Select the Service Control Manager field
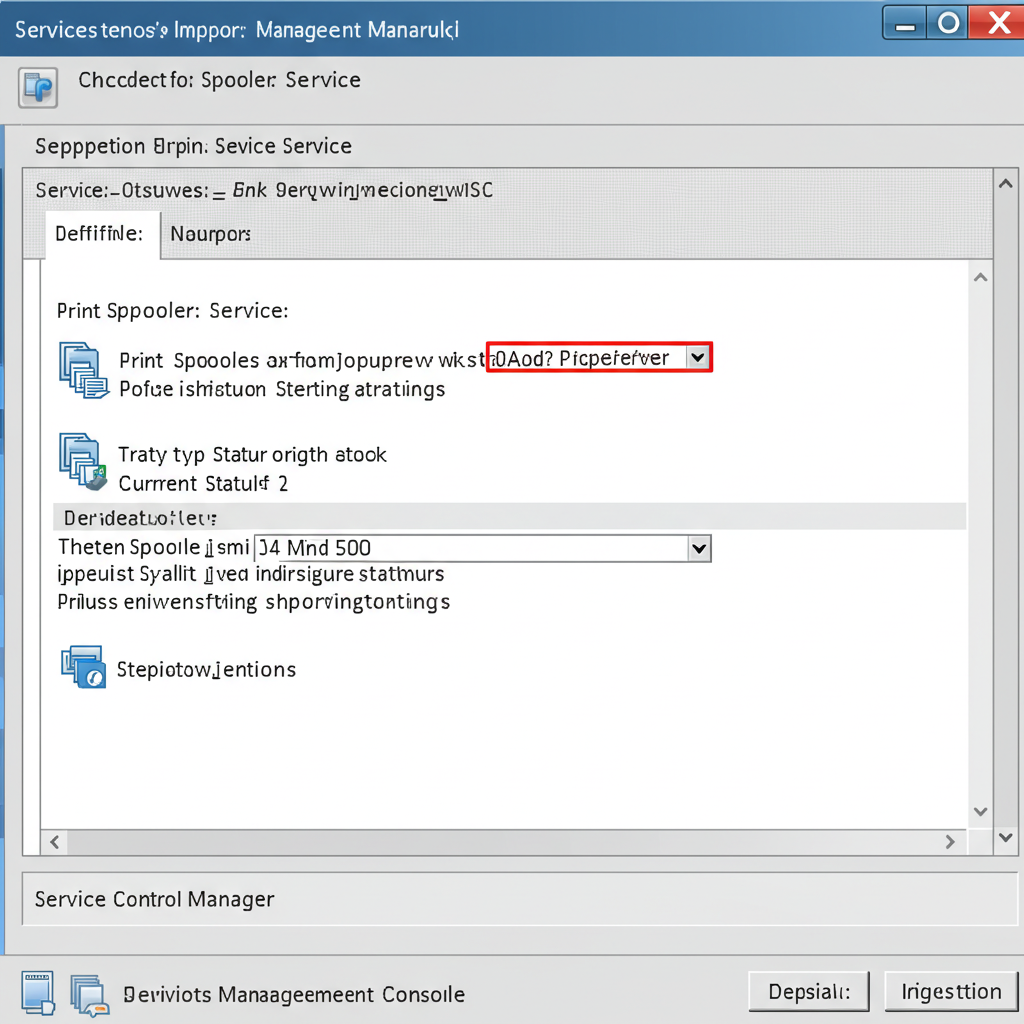Viewport: 1024px width, 1024px height. coord(520,899)
